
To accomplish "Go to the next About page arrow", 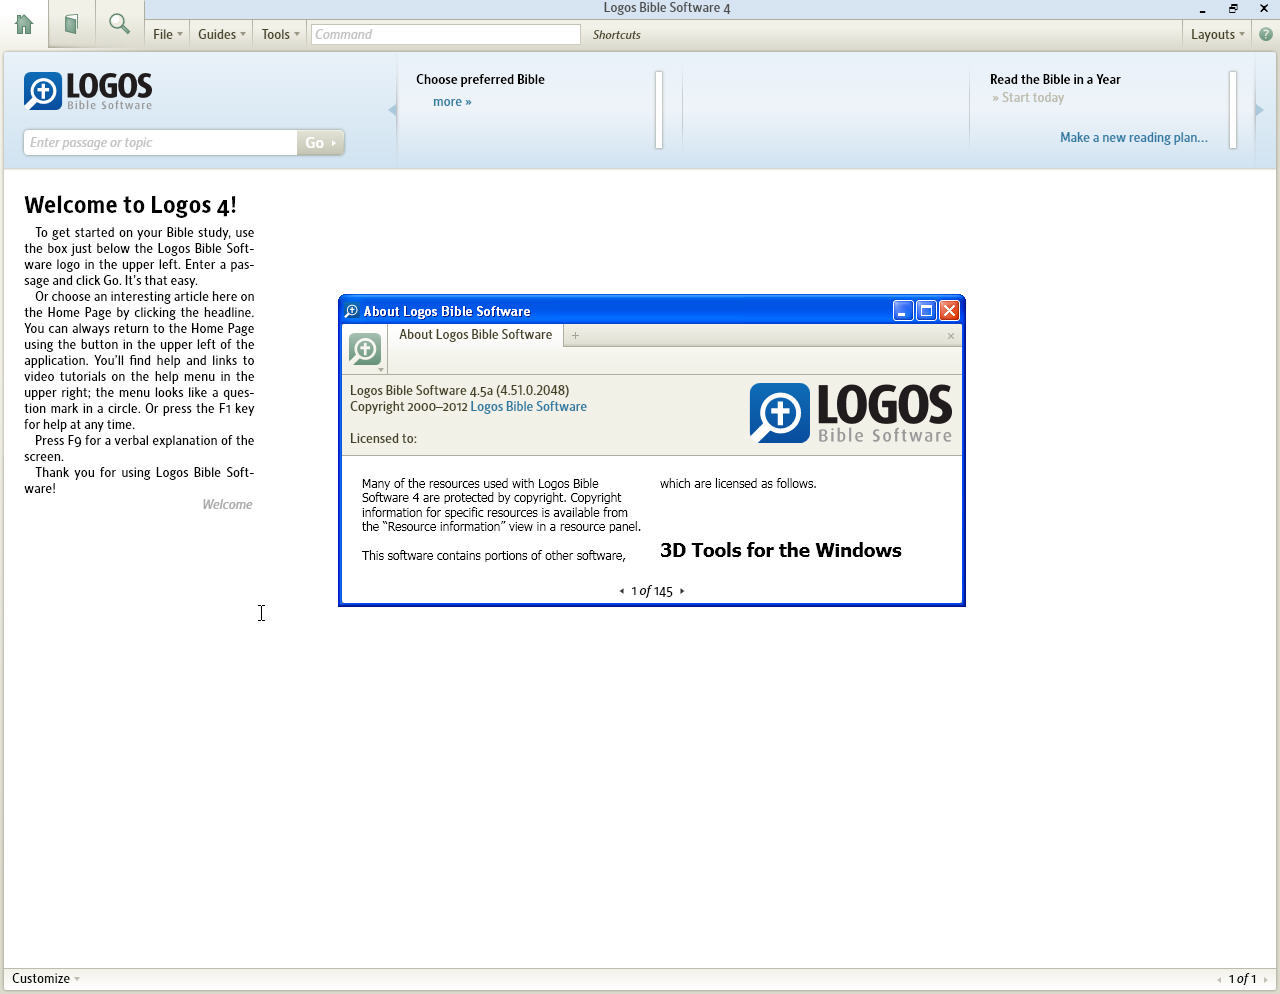I will (682, 591).
